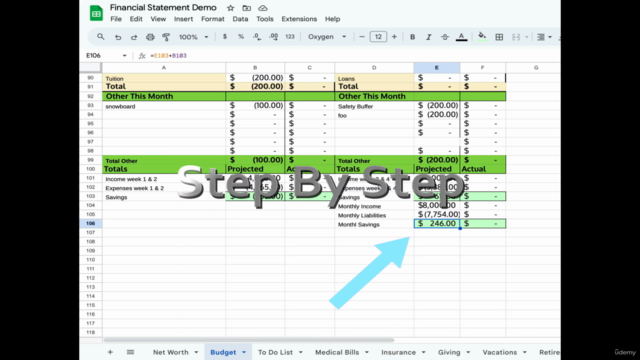The image size is (640, 360).
Task: Expand merge cells options arrow
Action: (527, 37)
